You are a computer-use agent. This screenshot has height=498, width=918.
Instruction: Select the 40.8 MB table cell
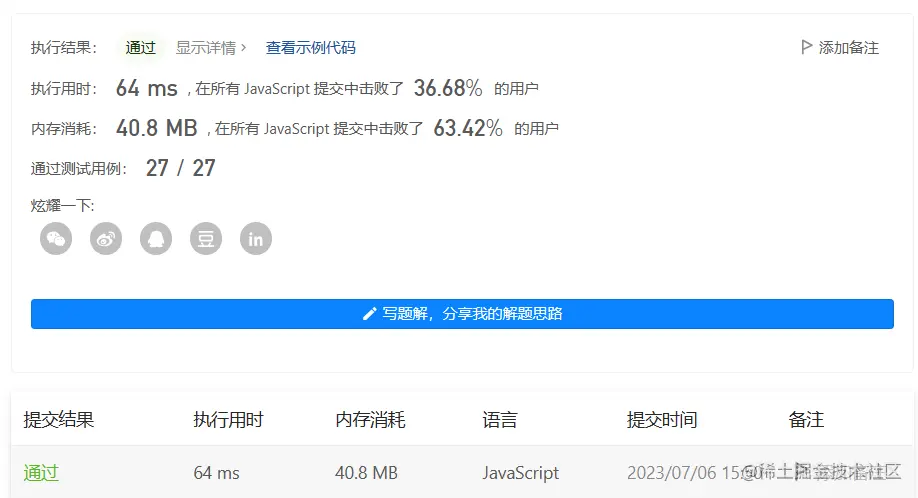pos(366,473)
